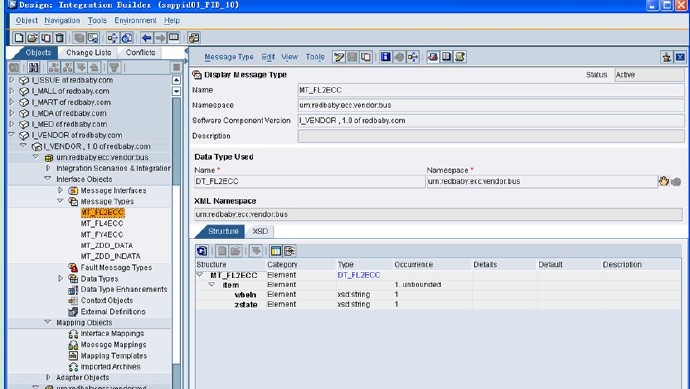Collapse the Message Types tree node

tap(61, 201)
